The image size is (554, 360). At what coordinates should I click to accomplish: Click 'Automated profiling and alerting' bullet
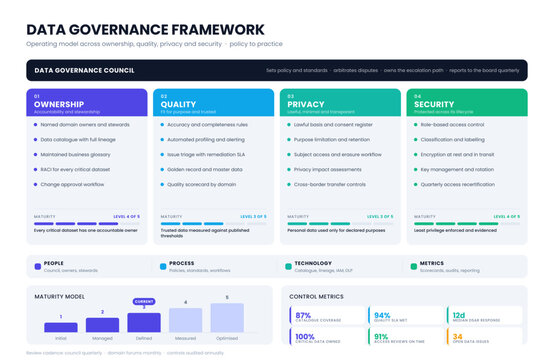tap(206, 140)
